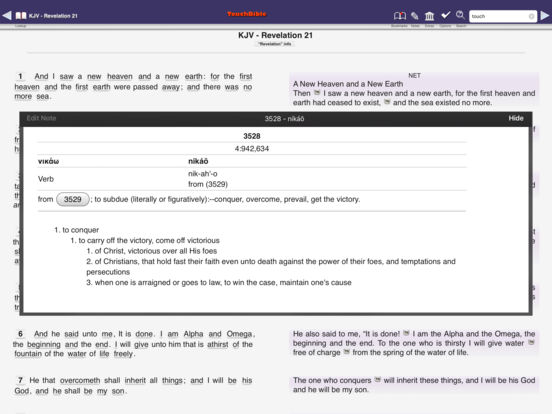Click 'of Christ, victorious over all His foes'

(156, 251)
